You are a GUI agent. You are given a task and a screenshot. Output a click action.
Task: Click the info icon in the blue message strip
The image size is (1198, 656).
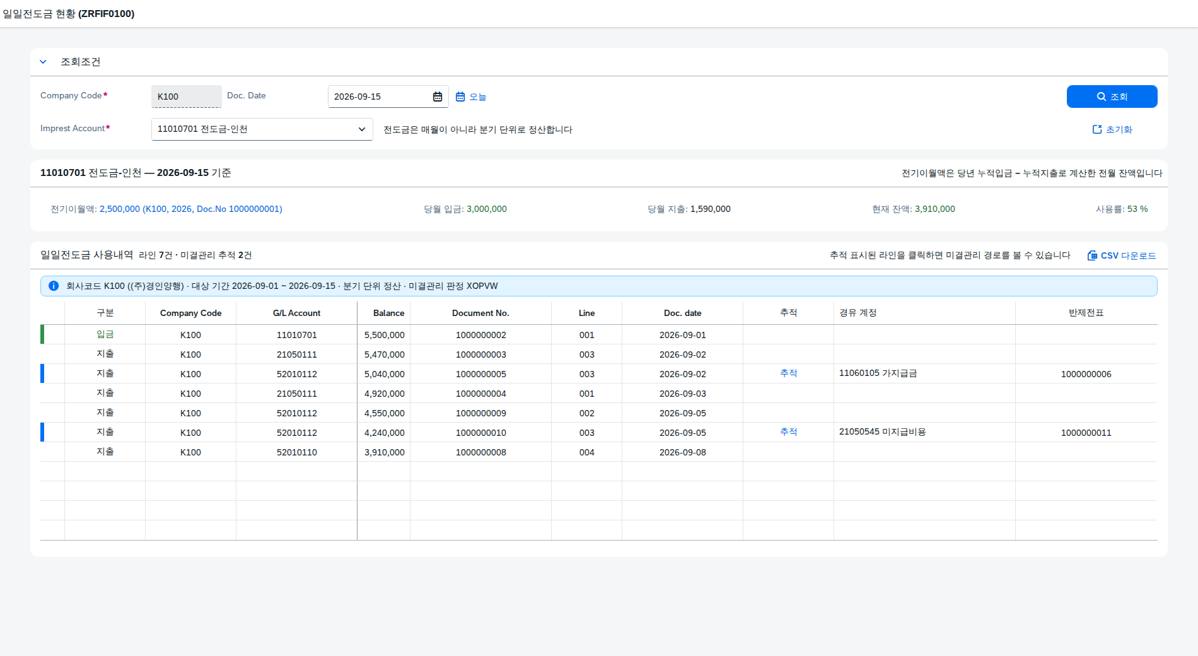53,286
